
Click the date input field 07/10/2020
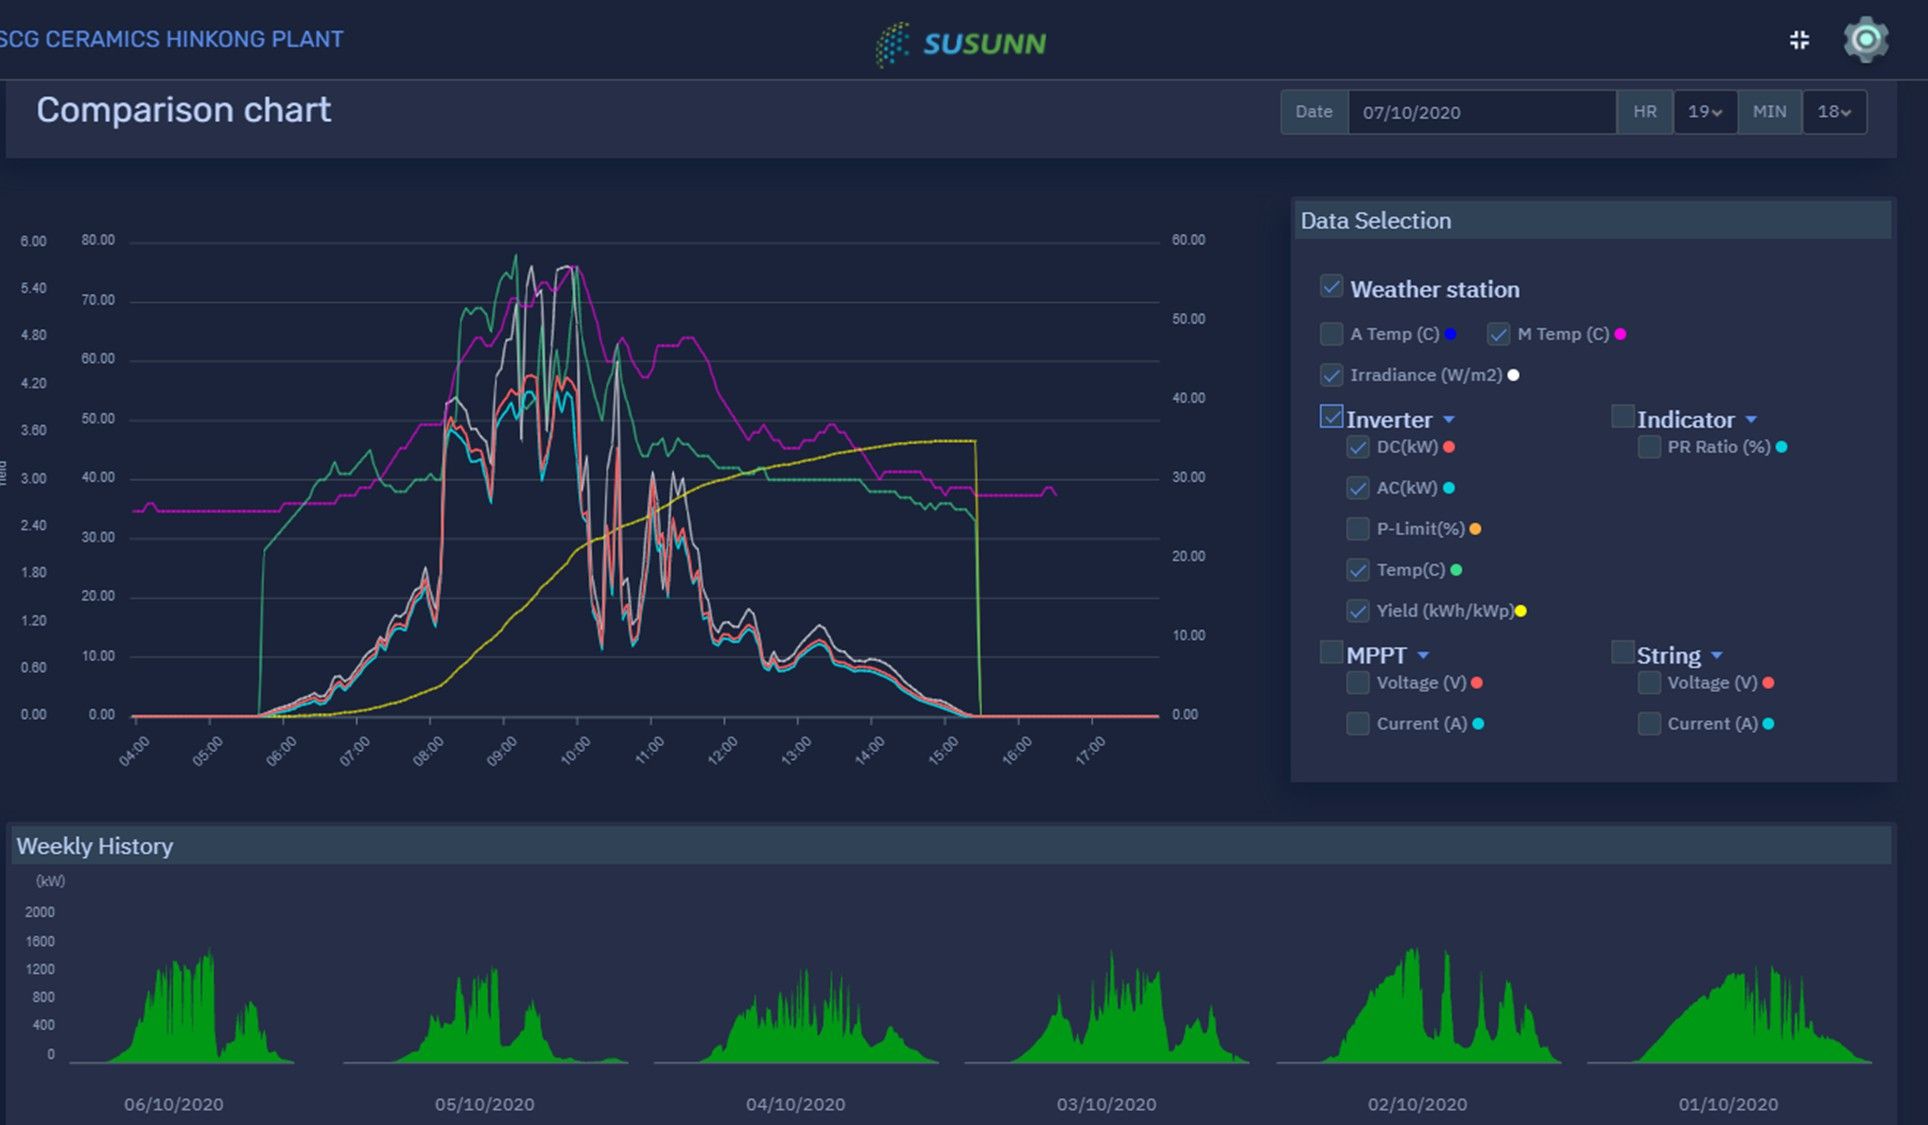pyautogui.click(x=1480, y=112)
